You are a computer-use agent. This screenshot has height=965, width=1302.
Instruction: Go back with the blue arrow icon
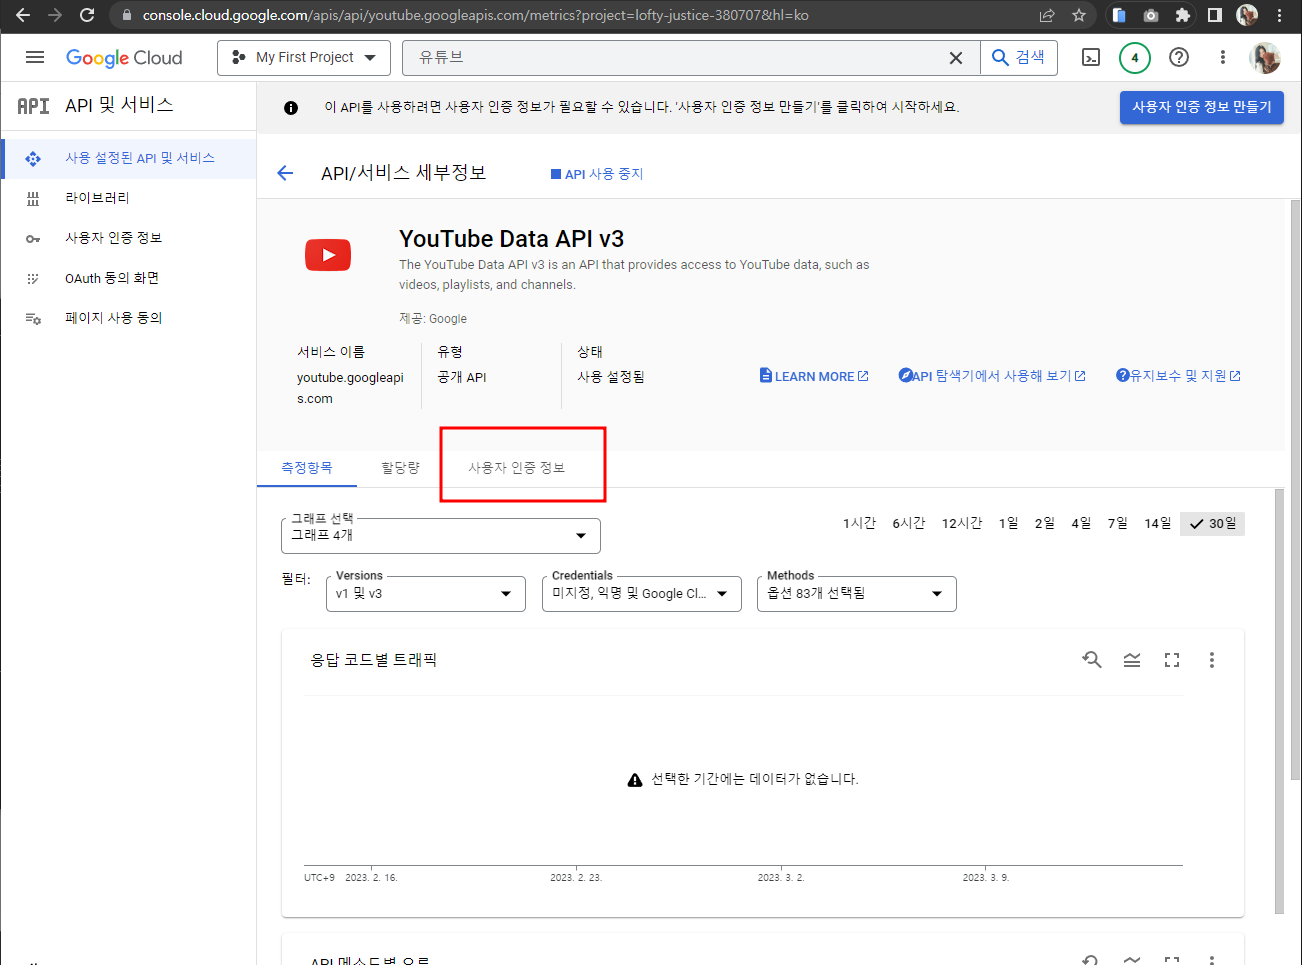point(285,173)
